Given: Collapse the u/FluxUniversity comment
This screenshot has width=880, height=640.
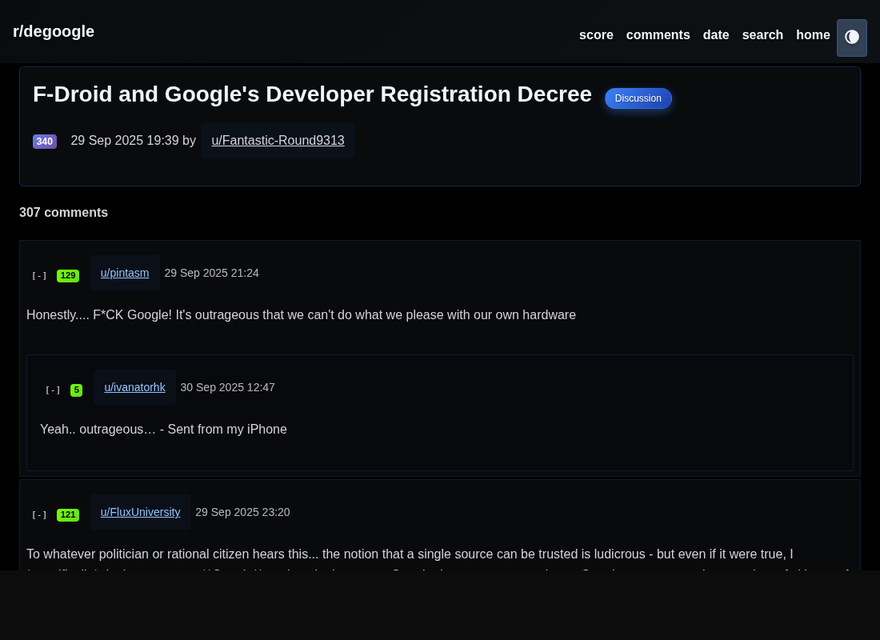Looking at the screenshot, I should (x=39, y=515).
